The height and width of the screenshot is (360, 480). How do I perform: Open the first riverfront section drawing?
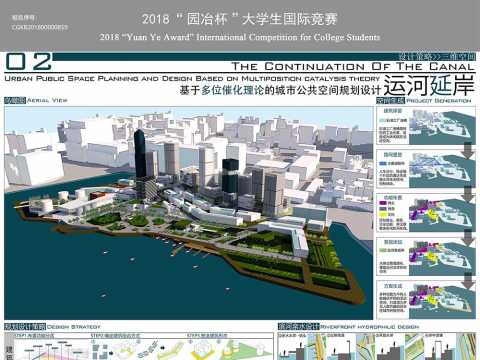coord(292,347)
